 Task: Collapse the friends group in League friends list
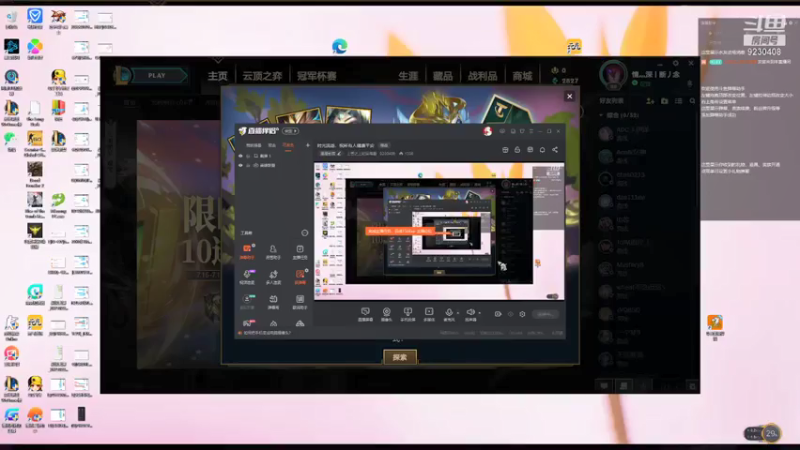[601, 115]
